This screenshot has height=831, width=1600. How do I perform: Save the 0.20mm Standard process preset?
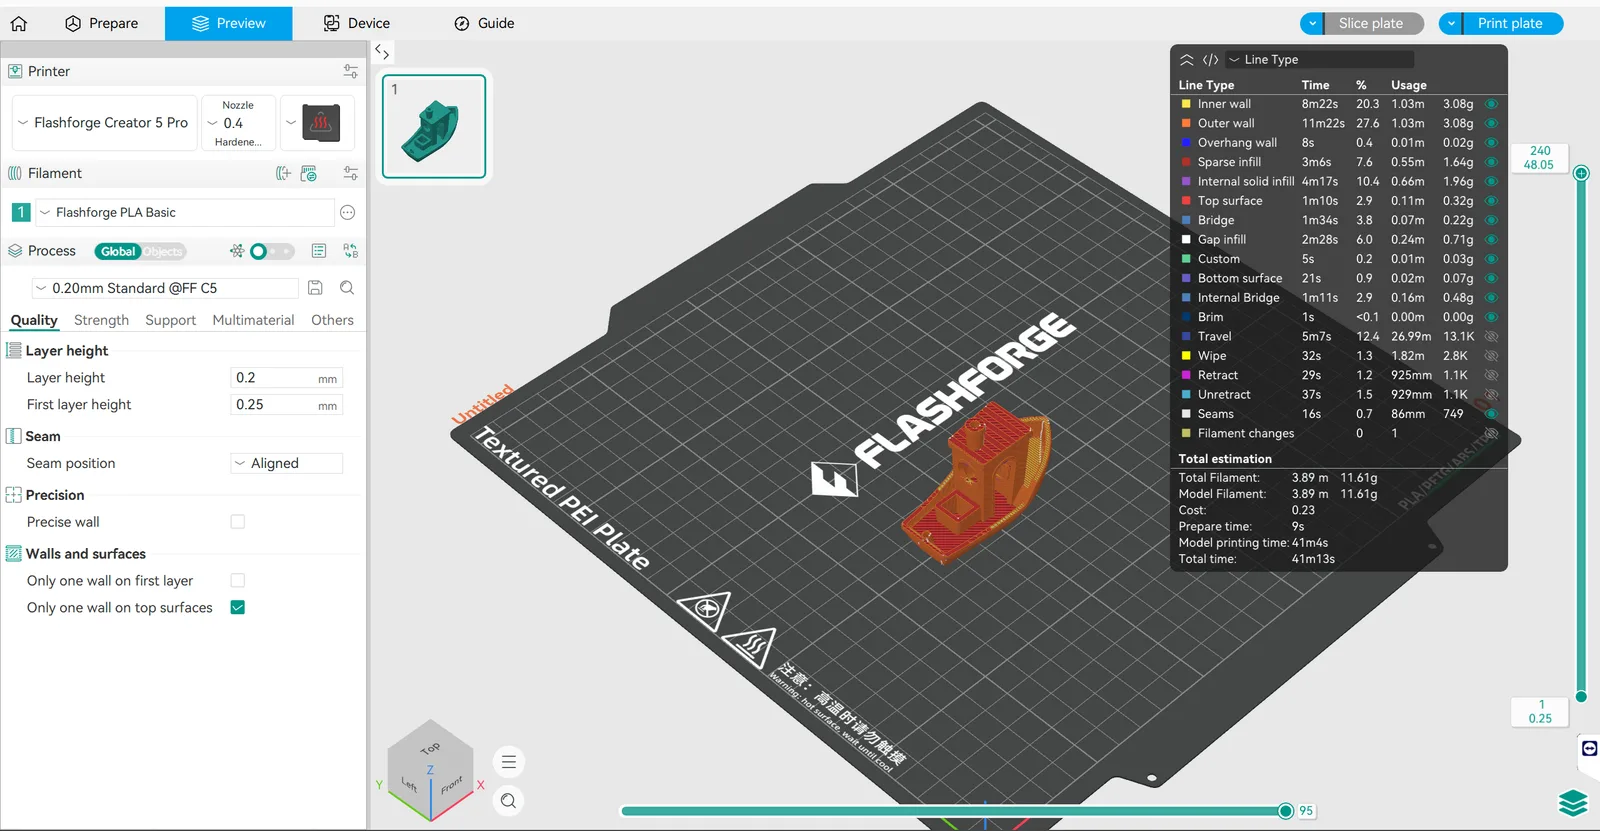315,288
